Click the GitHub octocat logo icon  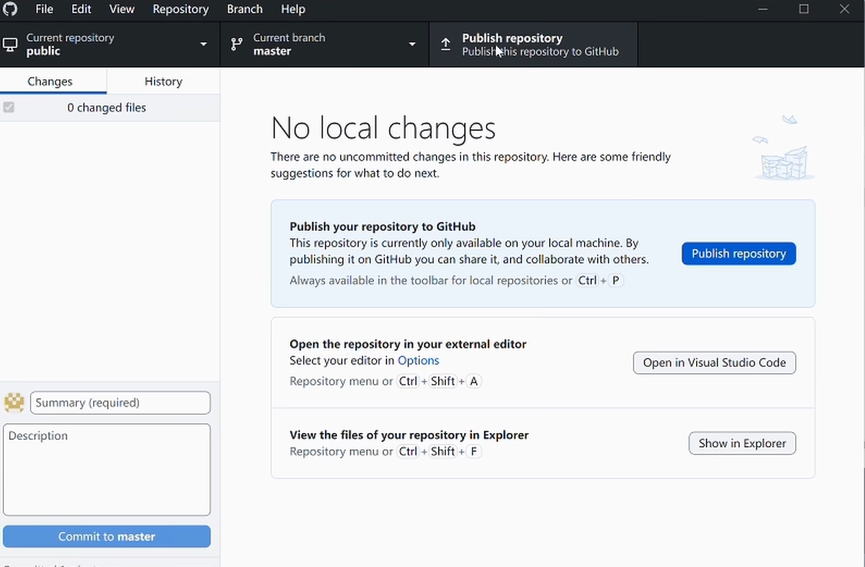point(10,9)
